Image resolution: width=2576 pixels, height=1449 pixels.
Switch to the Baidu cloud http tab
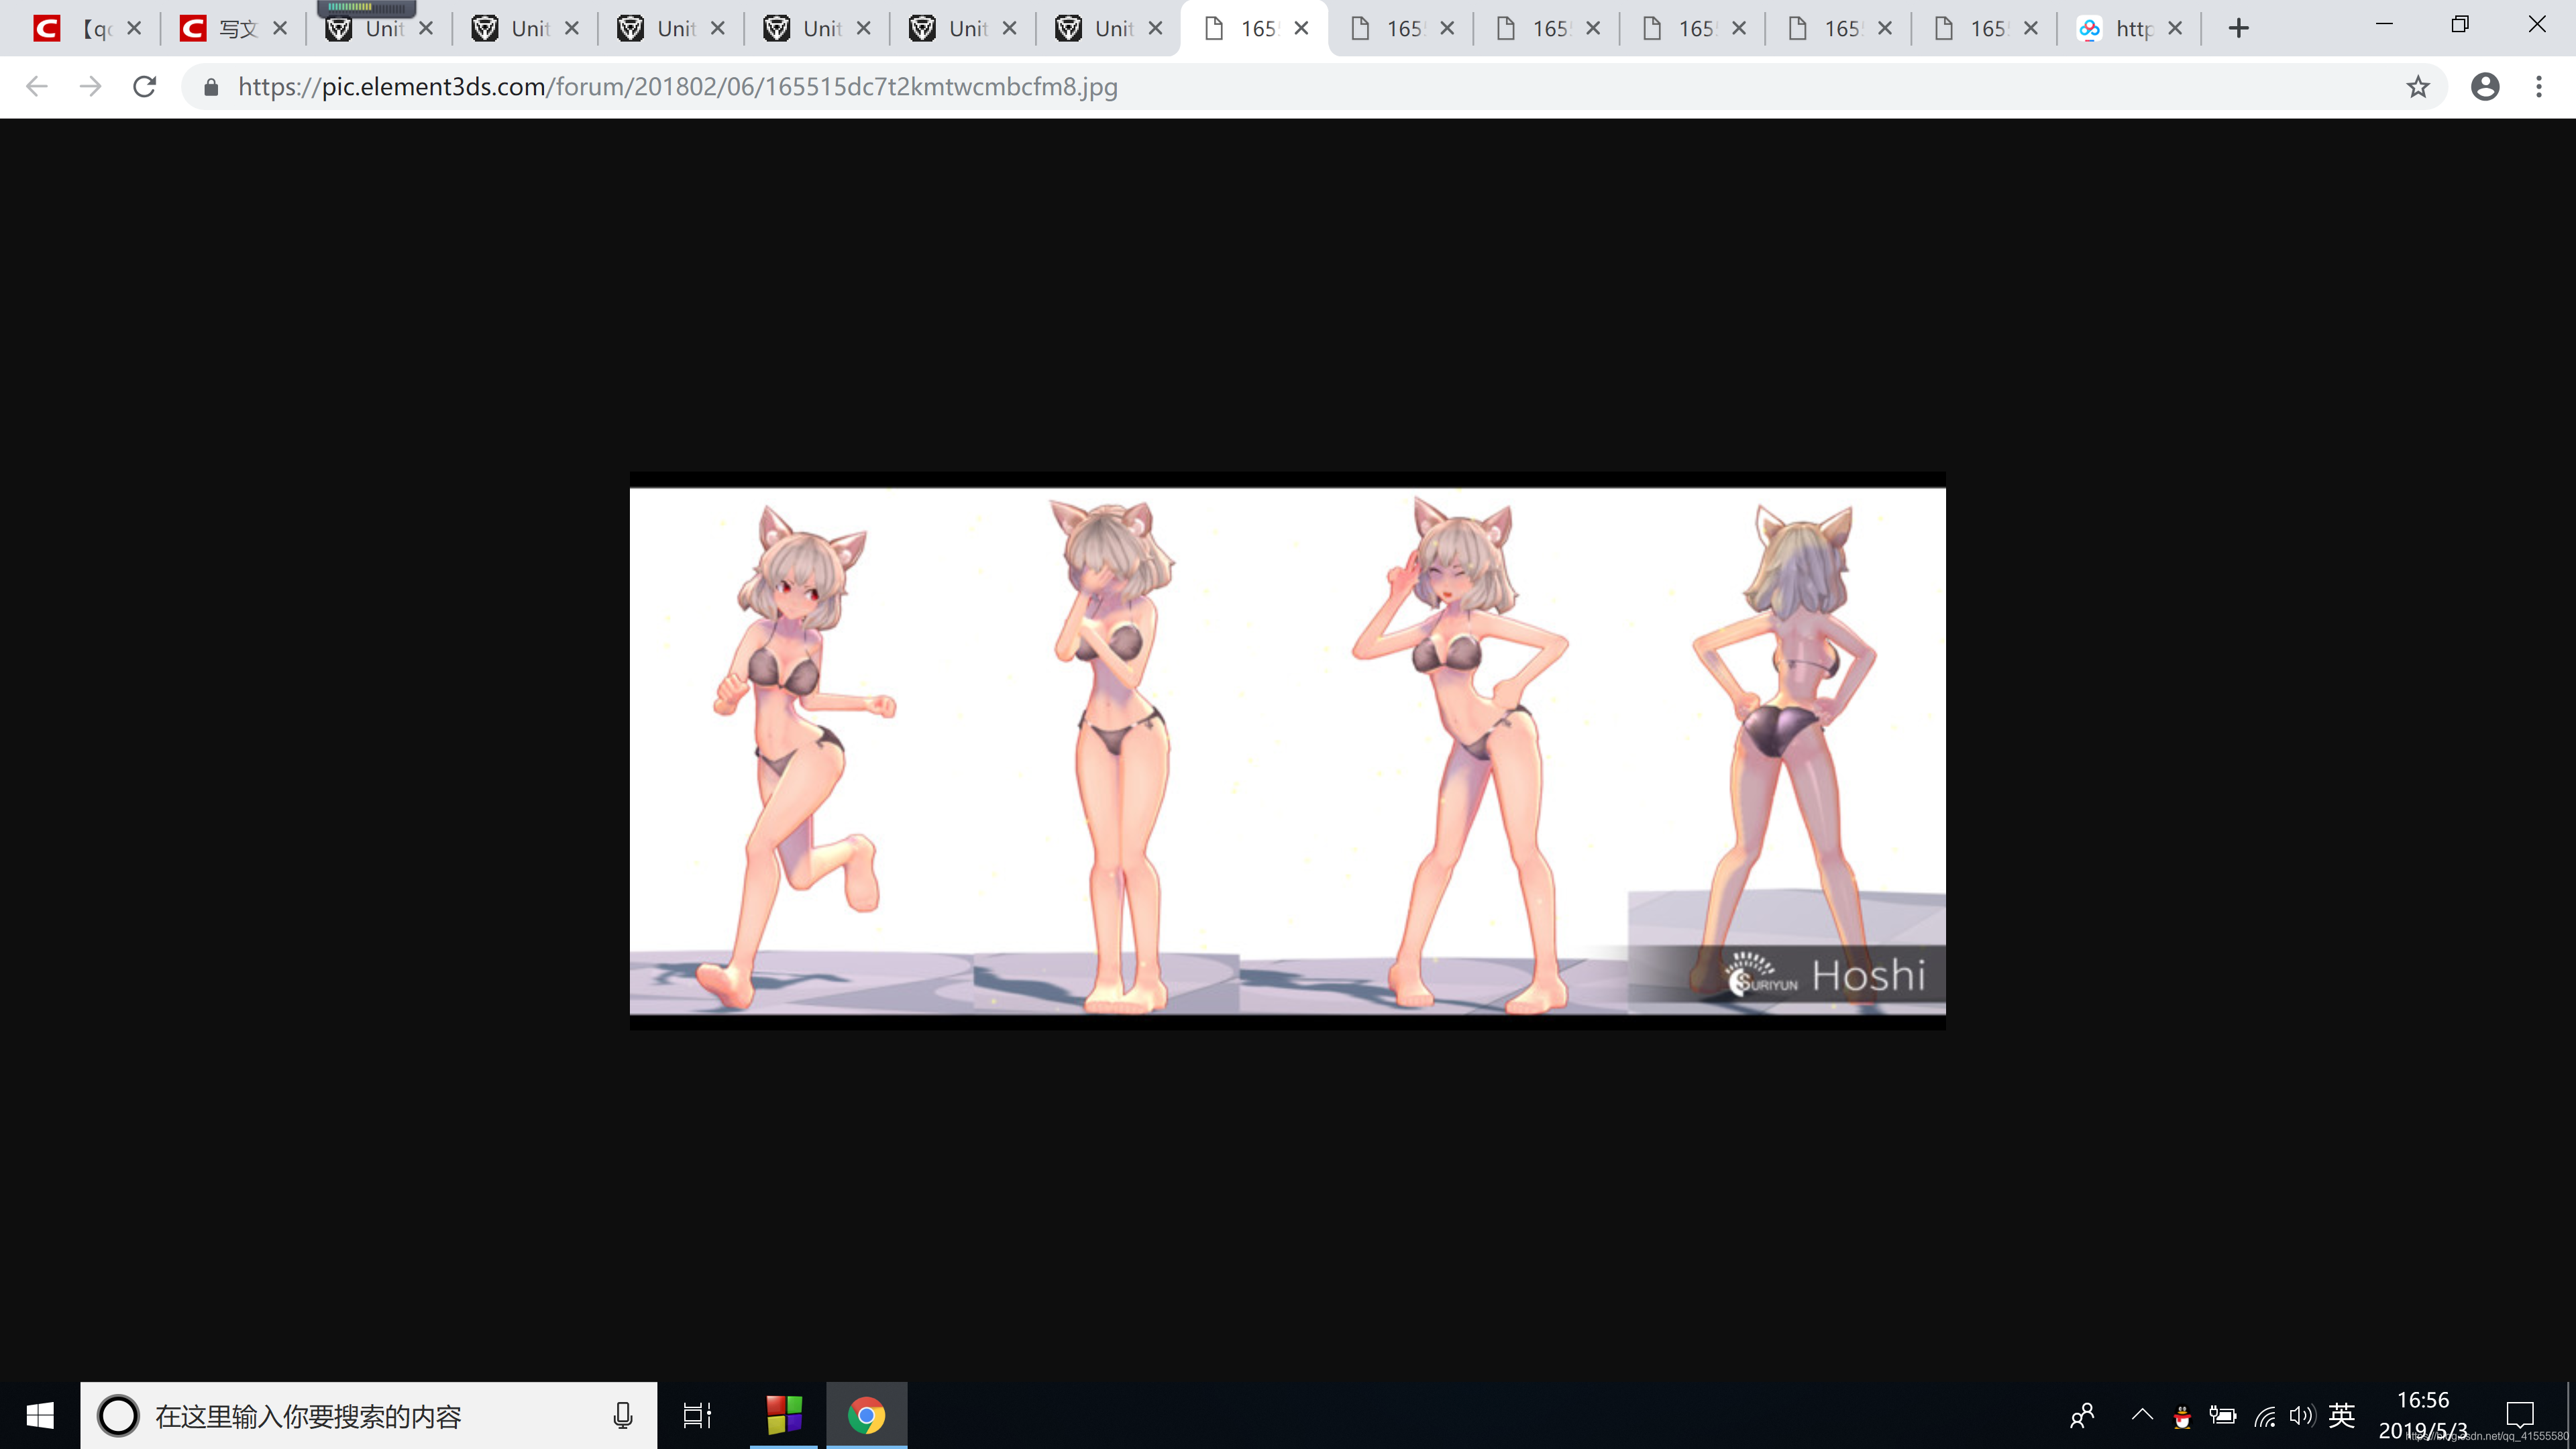2118,28
